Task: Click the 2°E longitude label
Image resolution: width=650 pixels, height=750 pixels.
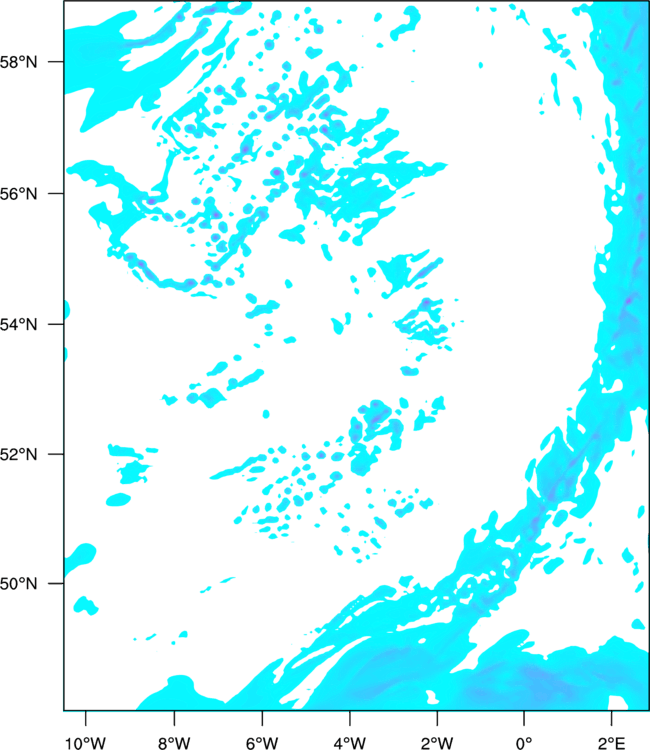Action: coord(611,743)
